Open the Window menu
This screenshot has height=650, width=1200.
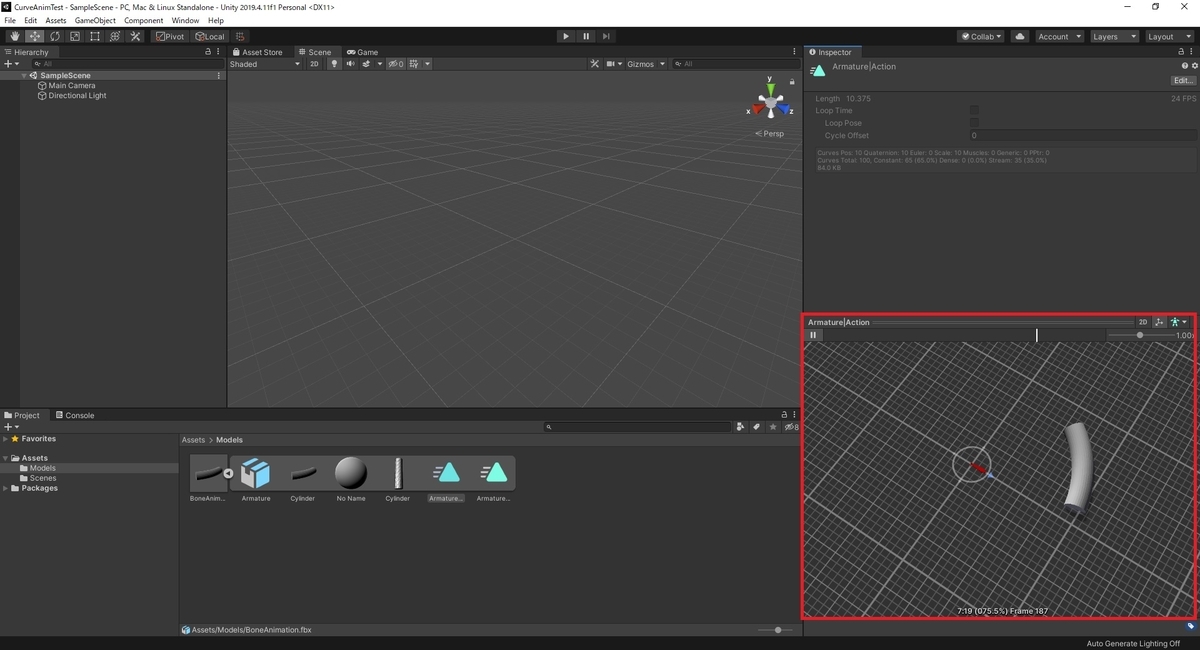(185, 20)
